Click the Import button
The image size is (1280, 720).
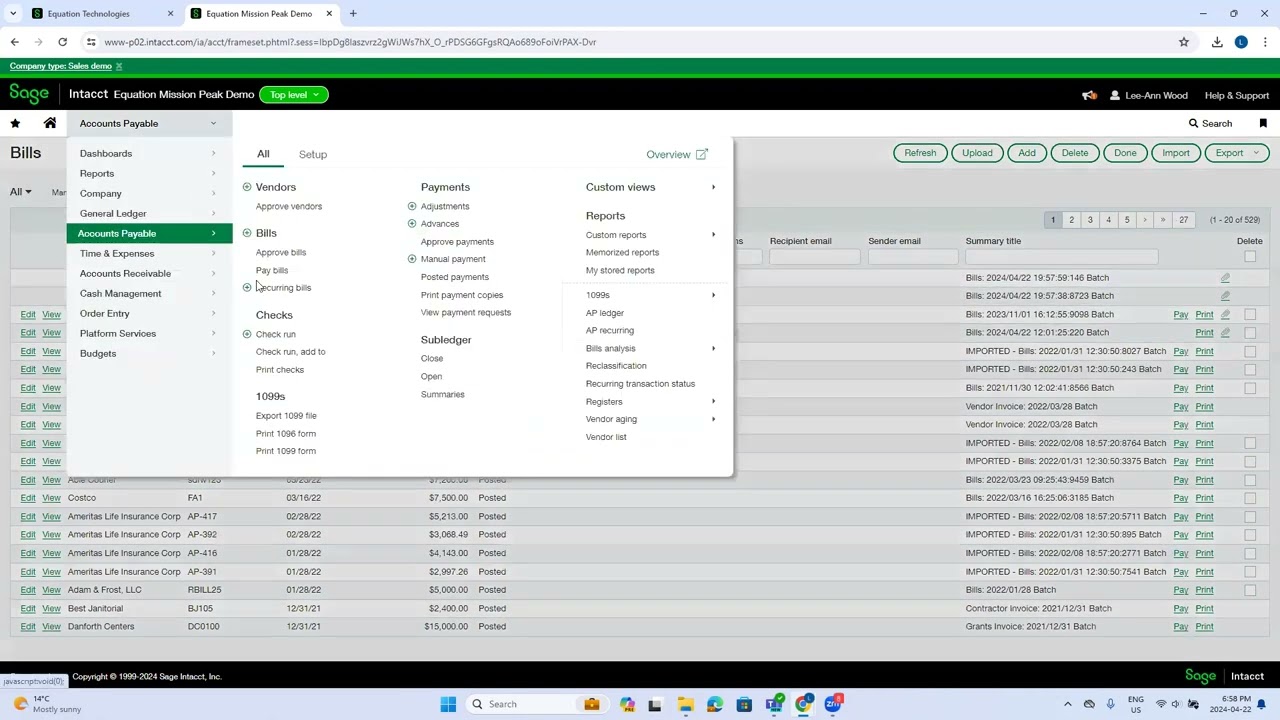pyautogui.click(x=1176, y=153)
